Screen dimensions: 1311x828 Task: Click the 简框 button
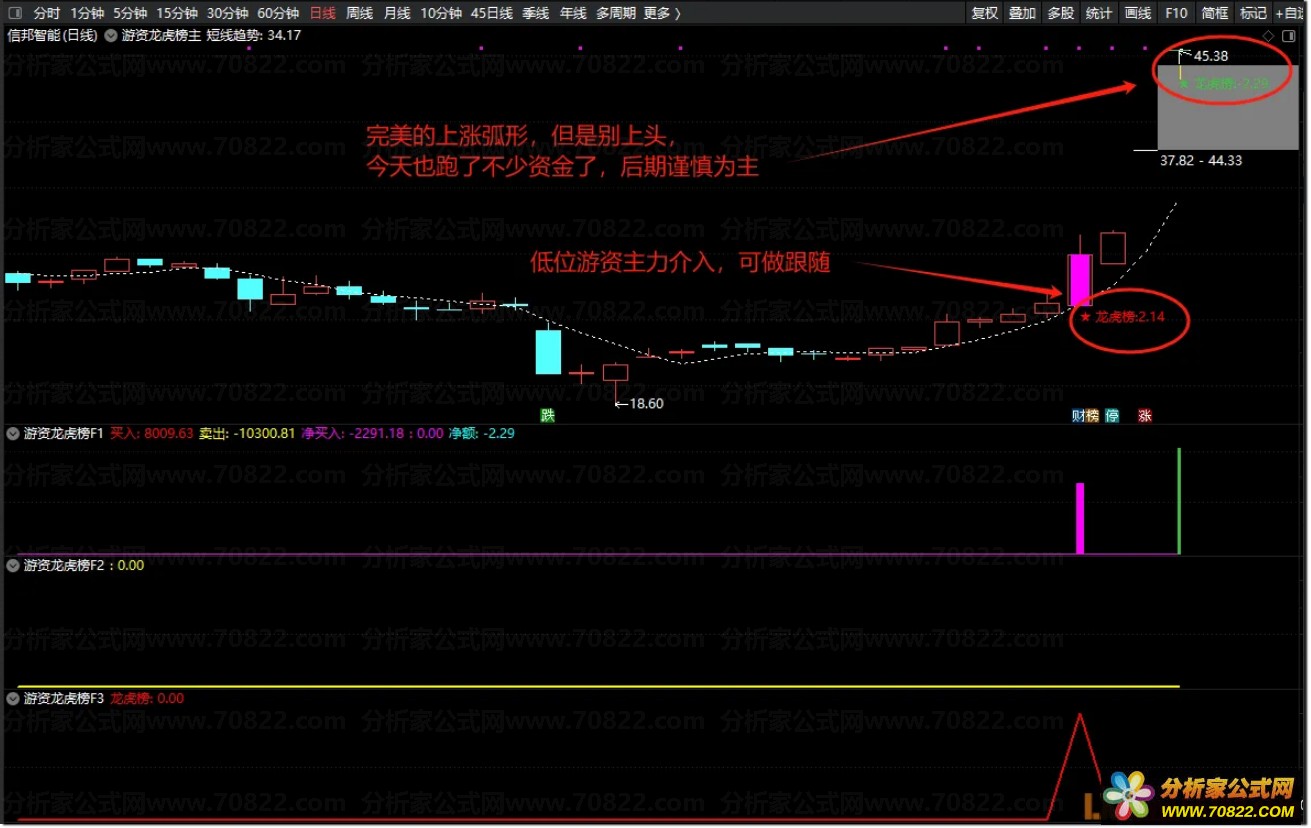pos(1215,13)
